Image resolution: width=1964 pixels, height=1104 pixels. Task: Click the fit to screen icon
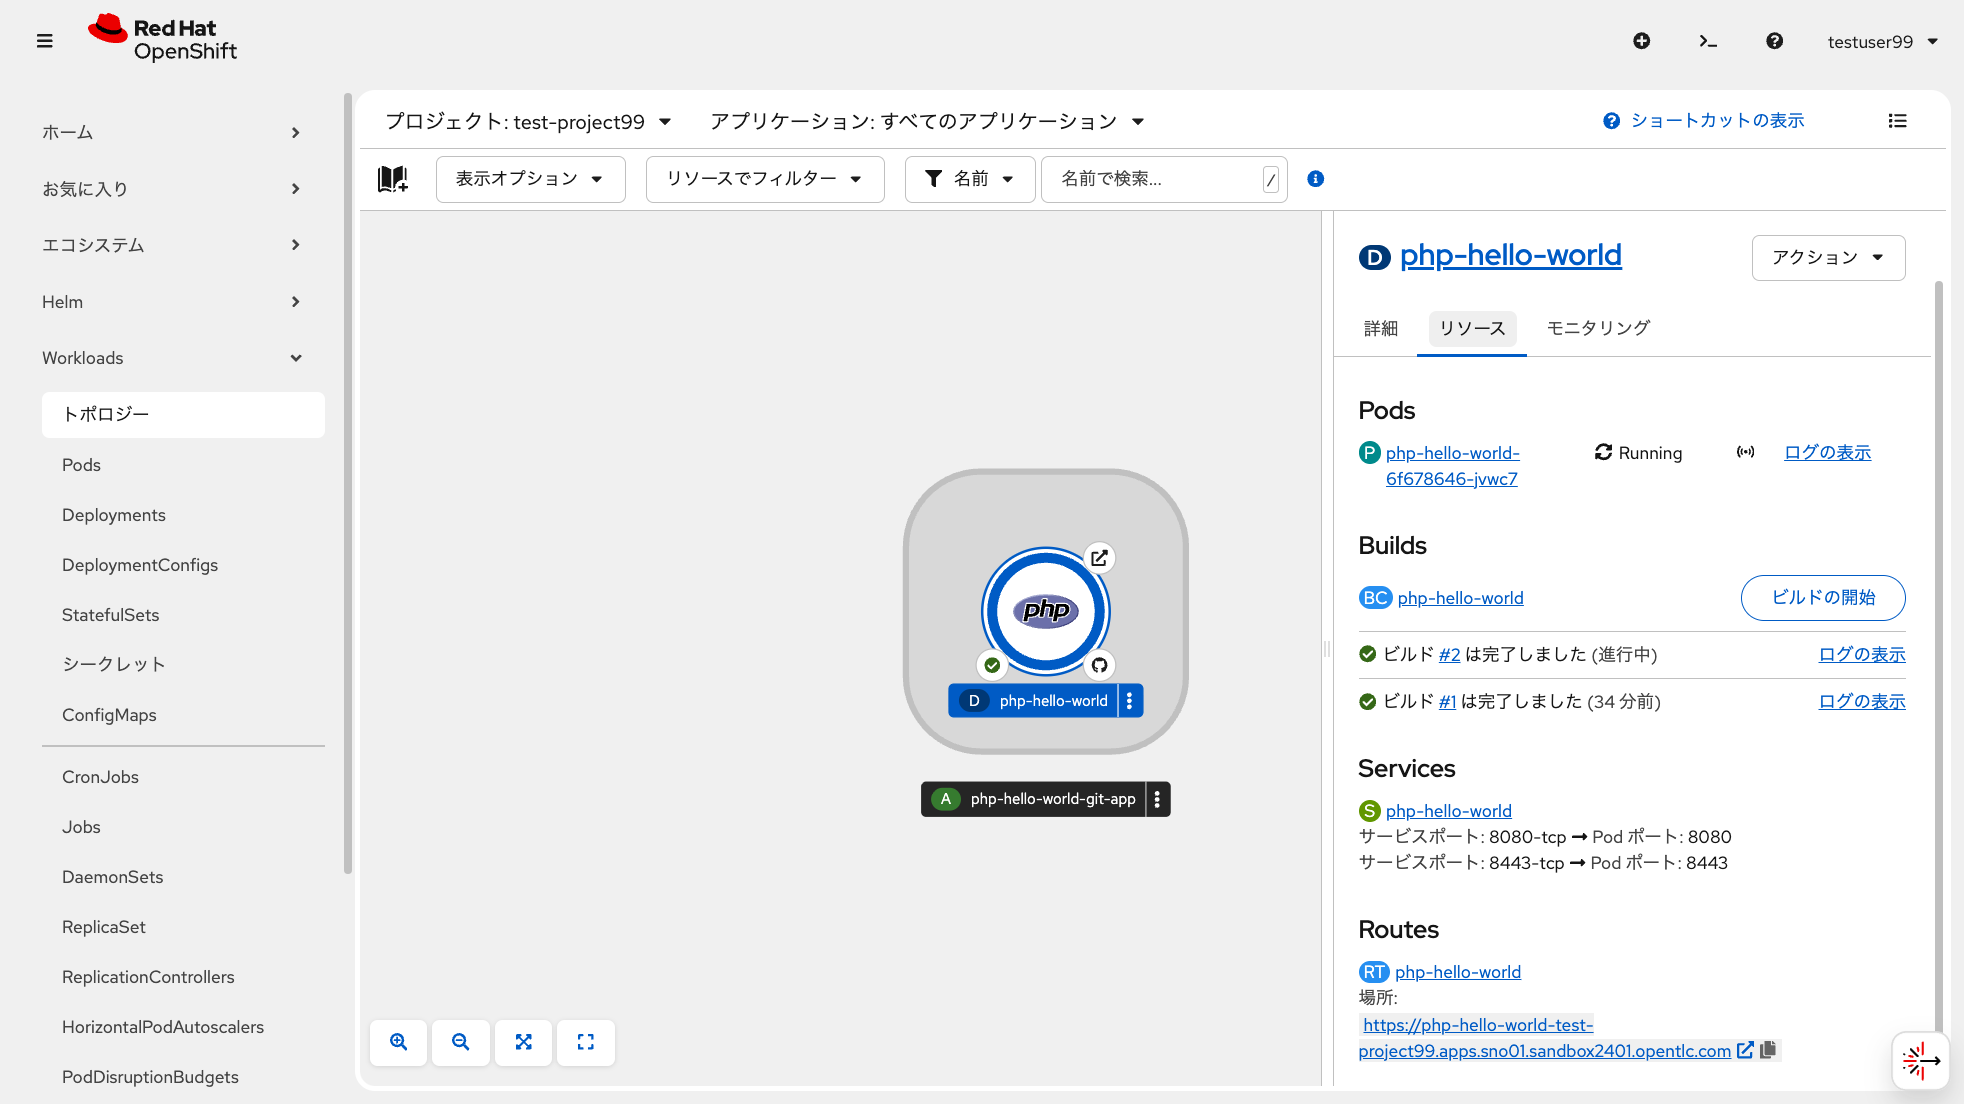coord(523,1042)
